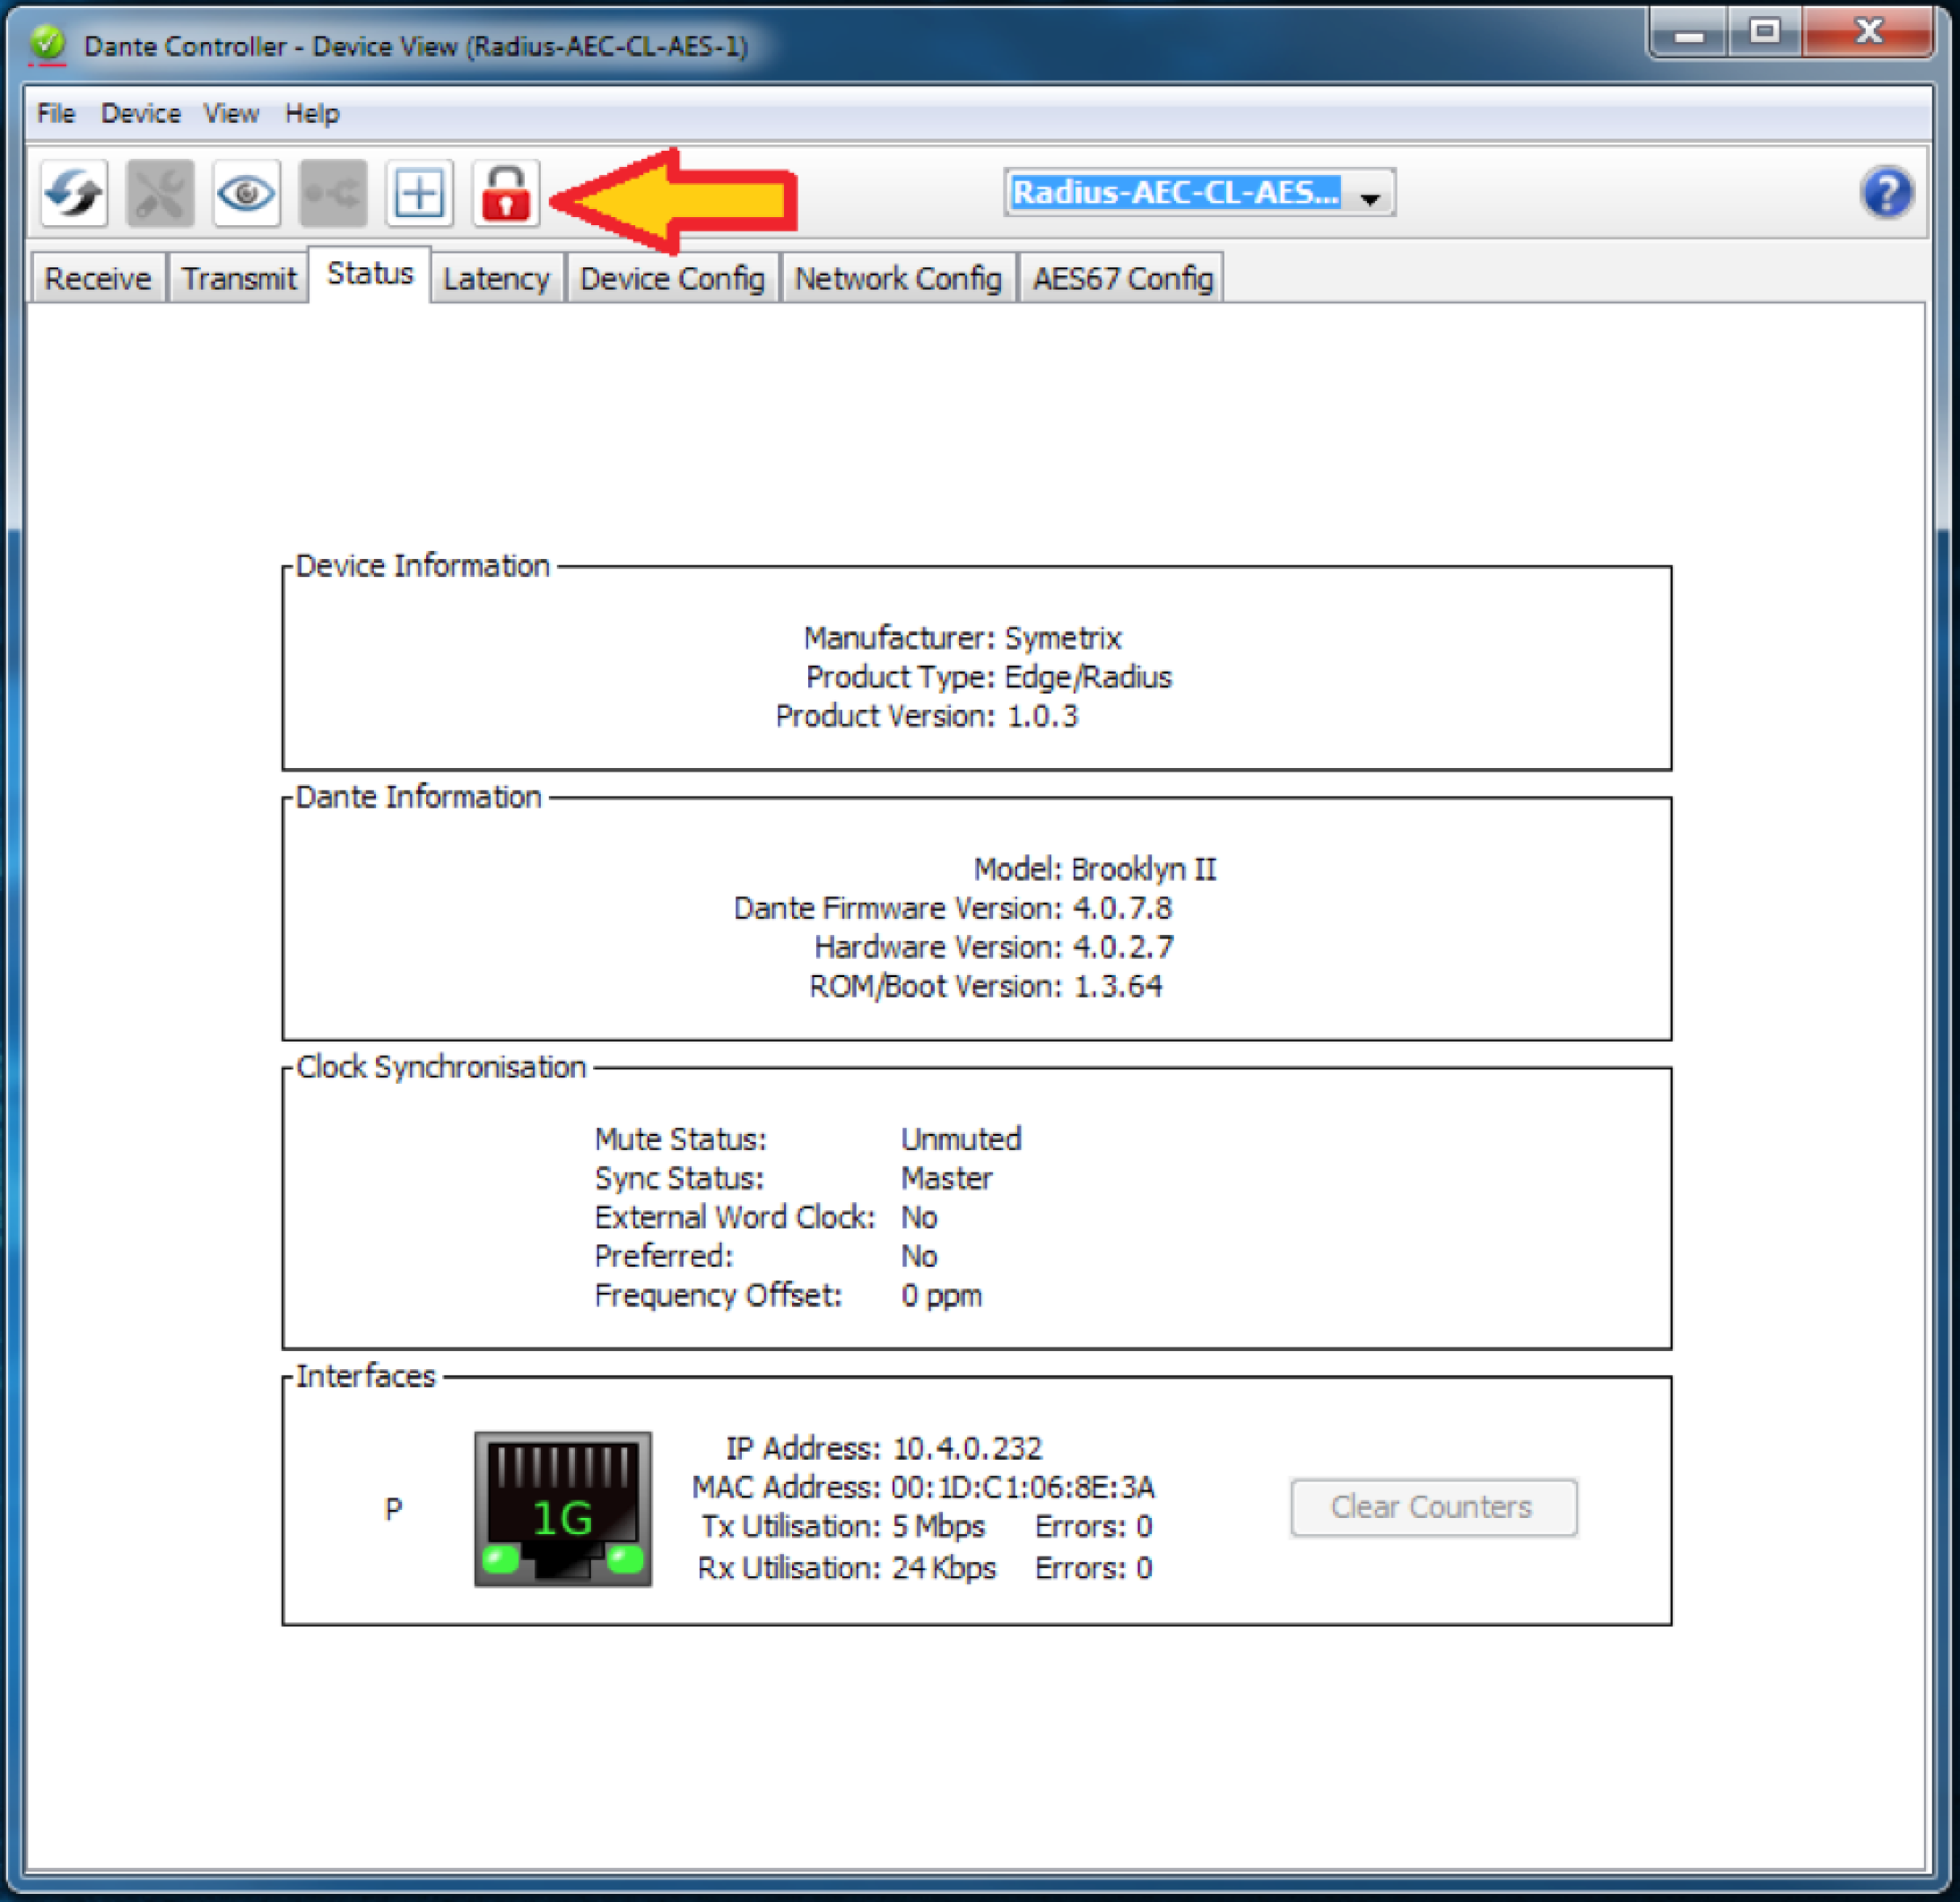Viewport: 1960px width, 1902px height.
Task: Open the Device menu
Action: pos(140,113)
